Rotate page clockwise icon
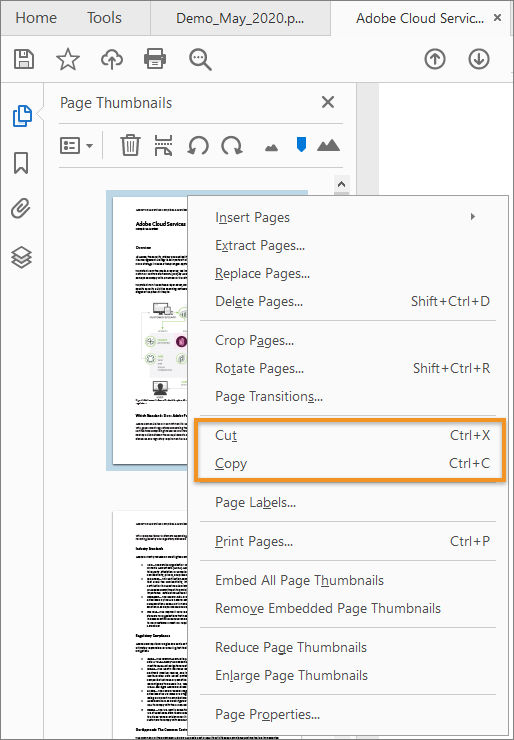This screenshot has width=514, height=740. click(x=232, y=145)
